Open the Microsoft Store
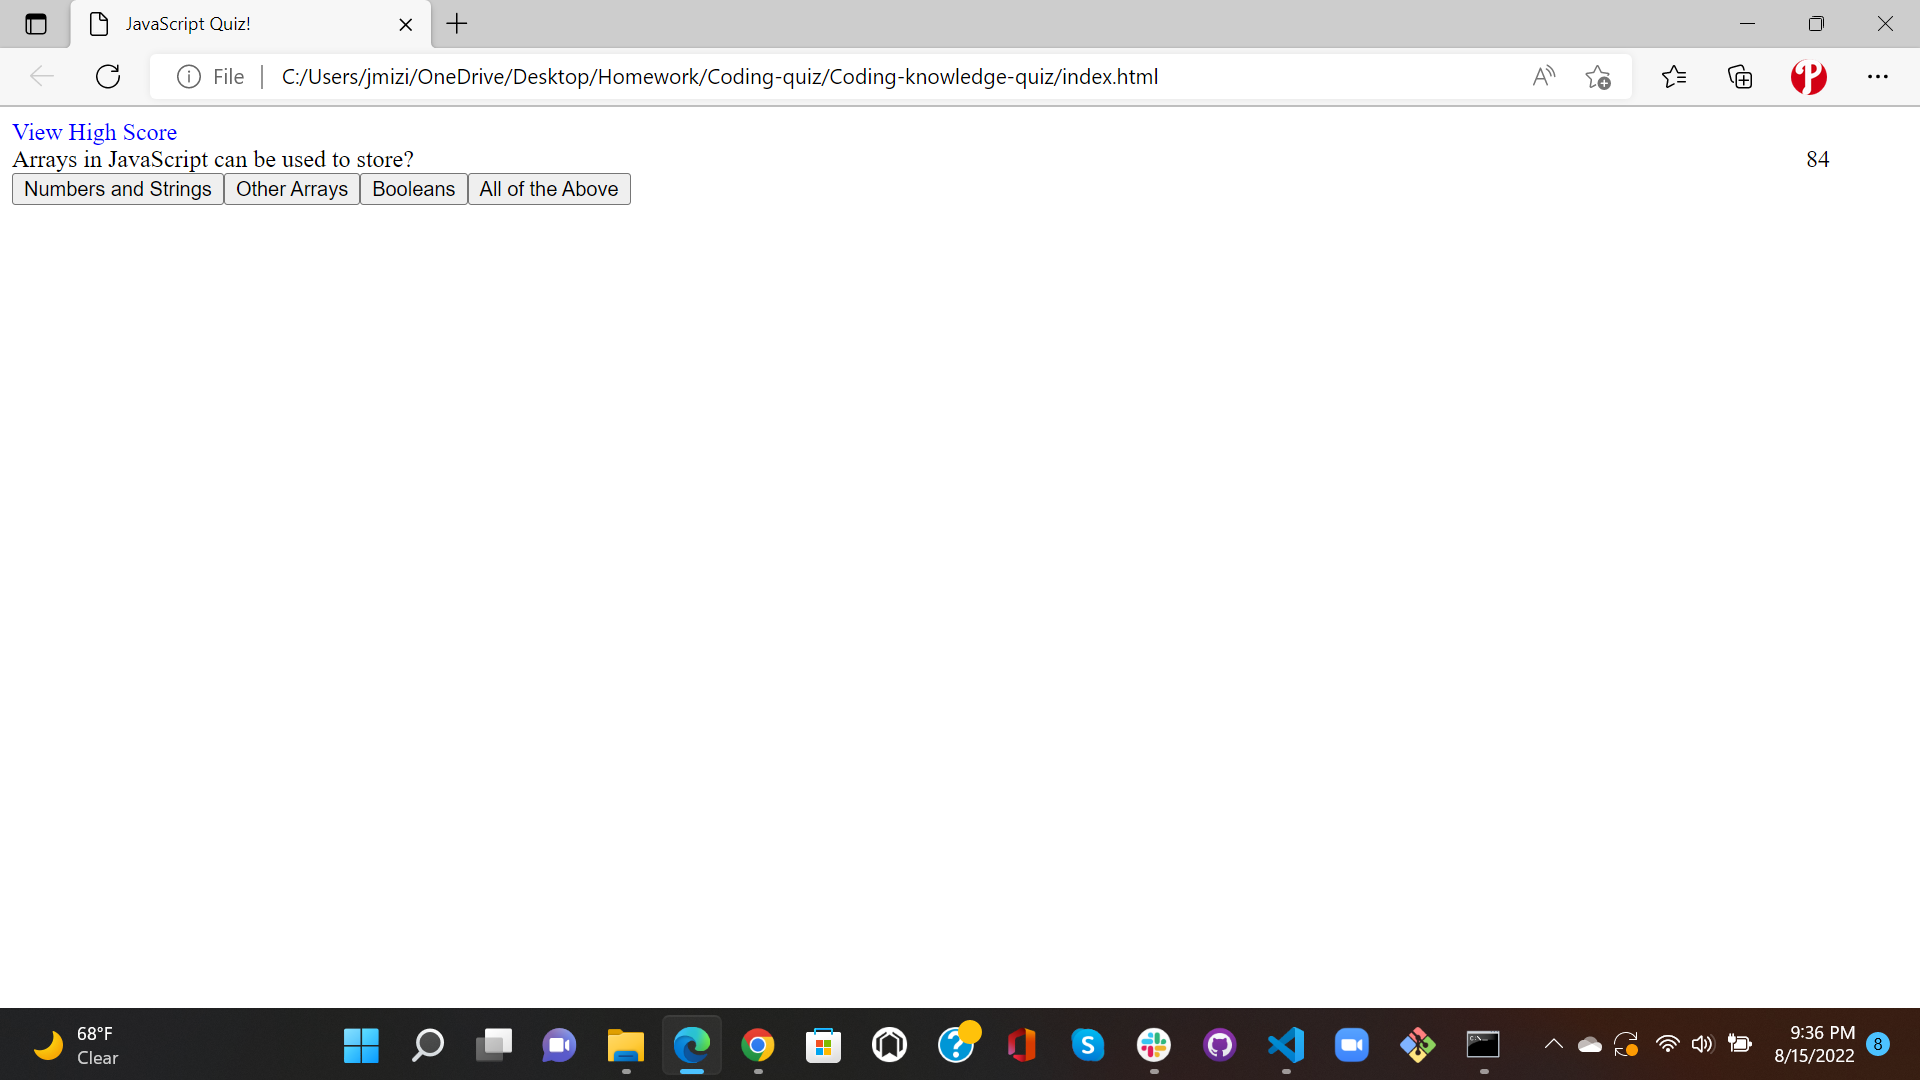This screenshot has height=1080, width=1920. [823, 1045]
